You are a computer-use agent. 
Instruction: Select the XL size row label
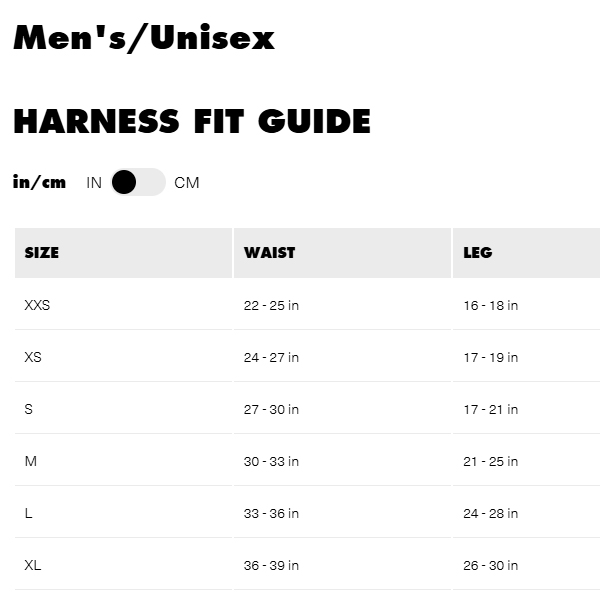pos(33,565)
